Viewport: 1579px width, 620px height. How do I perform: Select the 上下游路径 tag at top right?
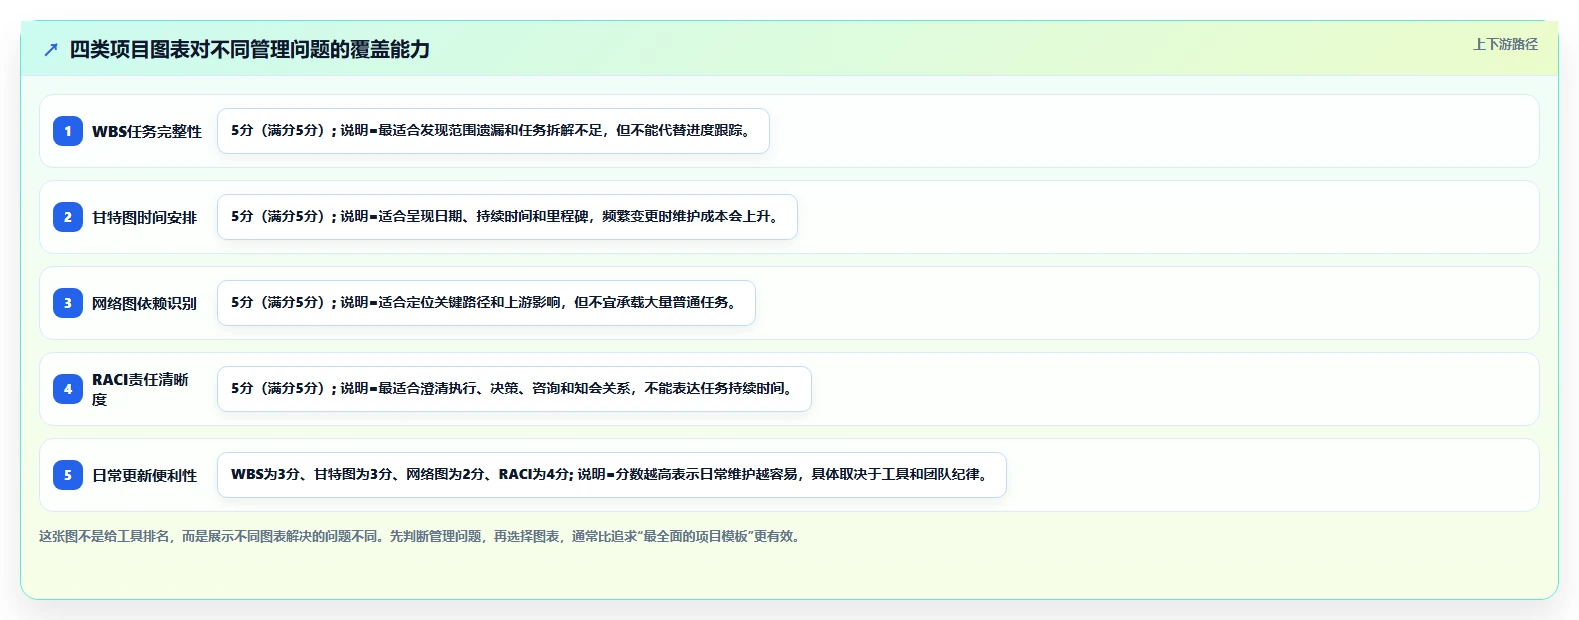tap(1505, 44)
